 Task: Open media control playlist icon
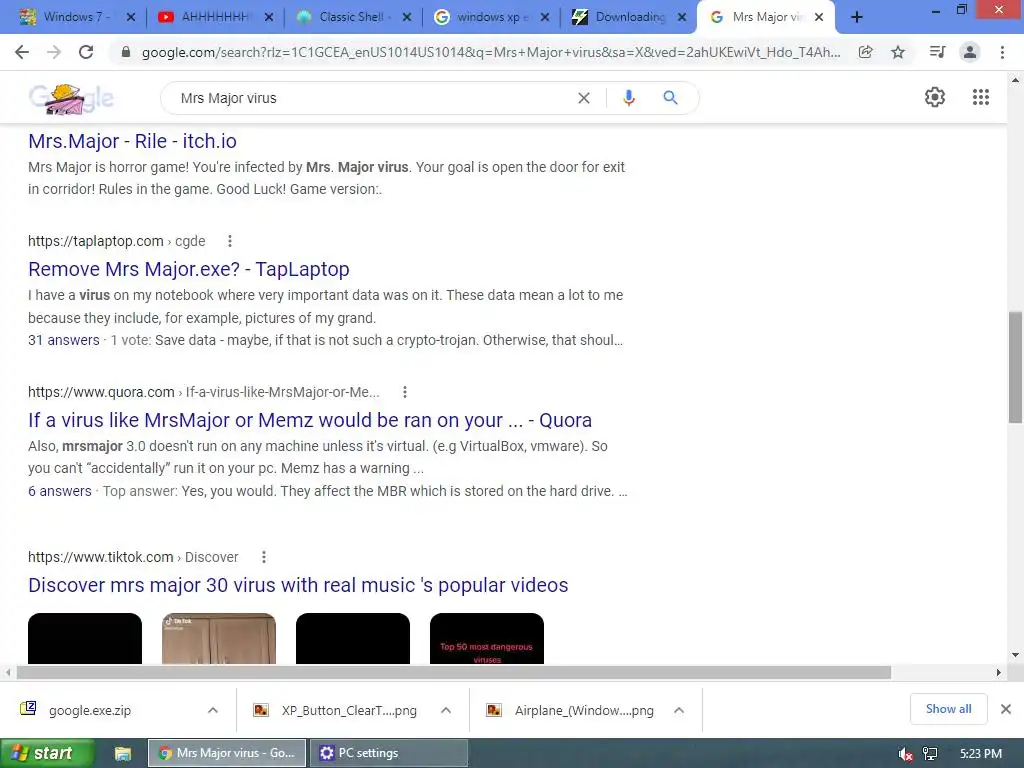pos(937,52)
